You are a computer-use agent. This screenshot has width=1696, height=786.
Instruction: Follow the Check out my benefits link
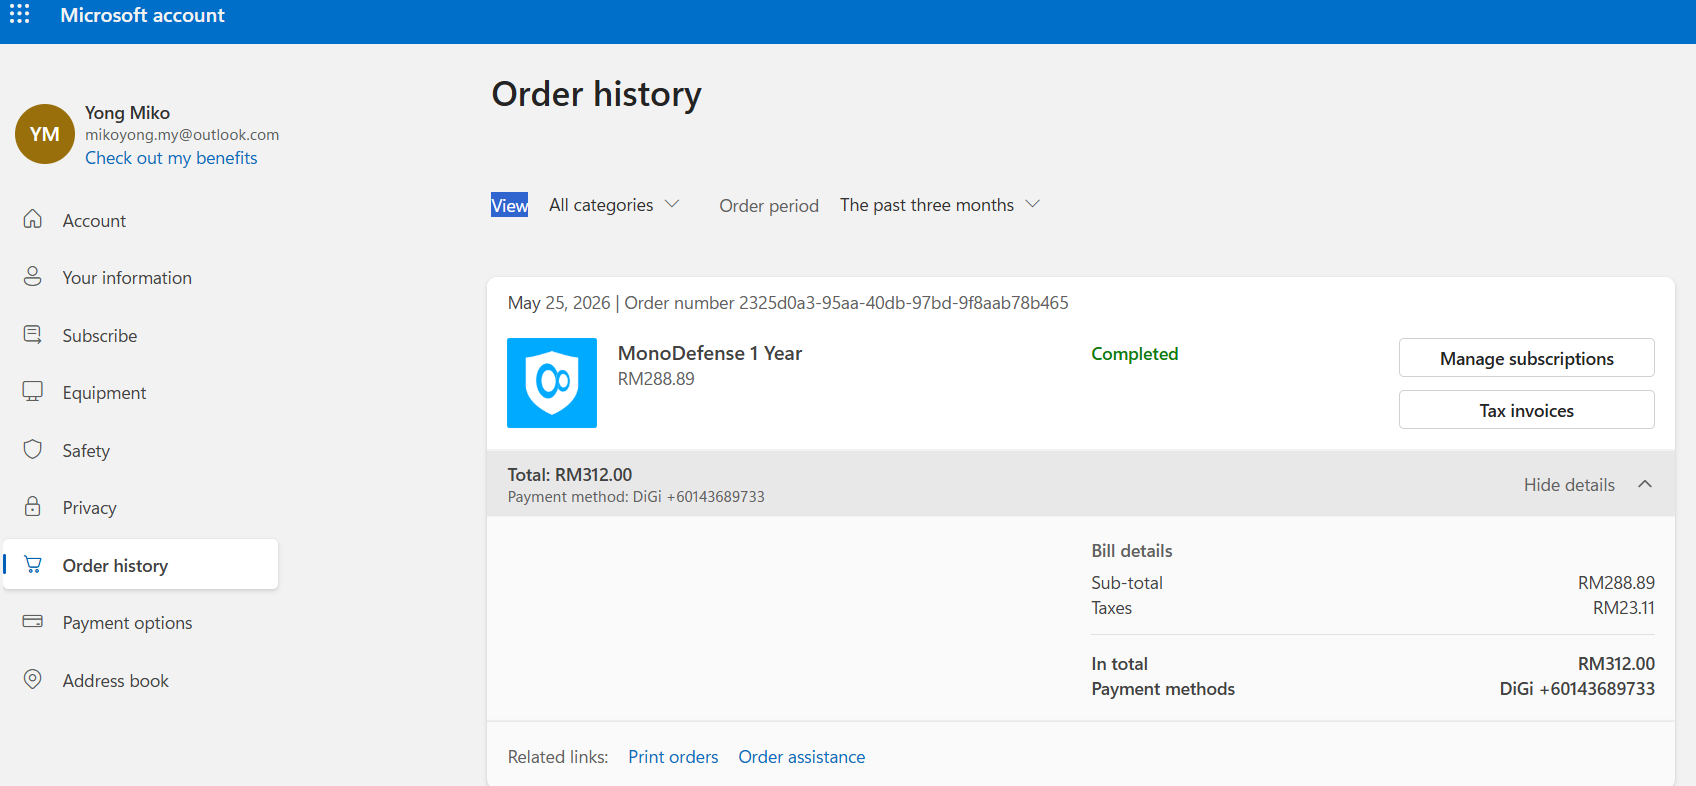click(x=171, y=158)
